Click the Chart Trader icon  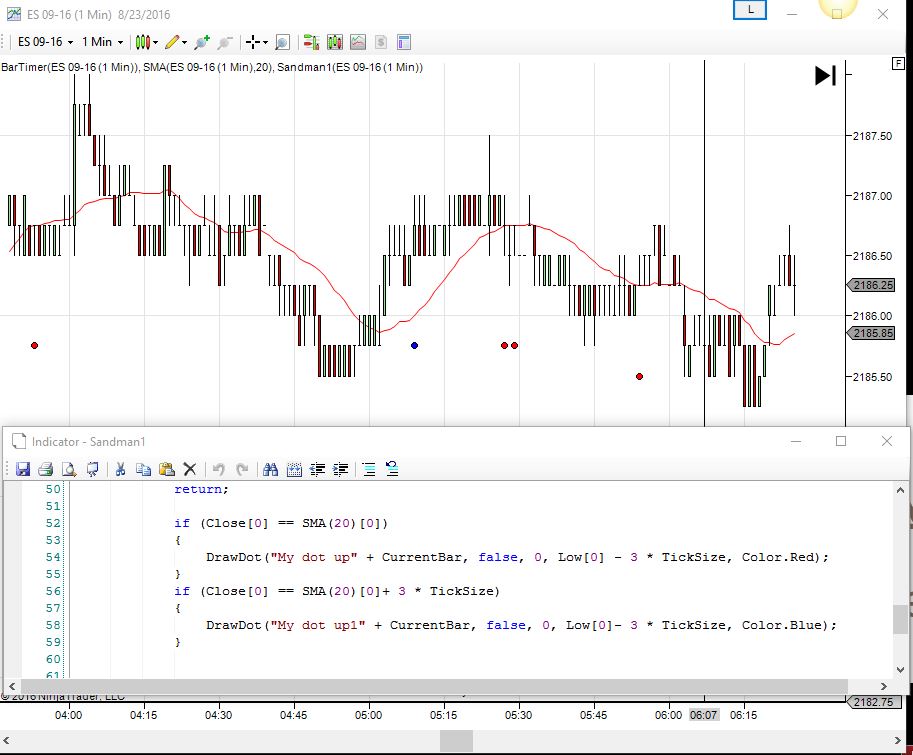pos(311,42)
